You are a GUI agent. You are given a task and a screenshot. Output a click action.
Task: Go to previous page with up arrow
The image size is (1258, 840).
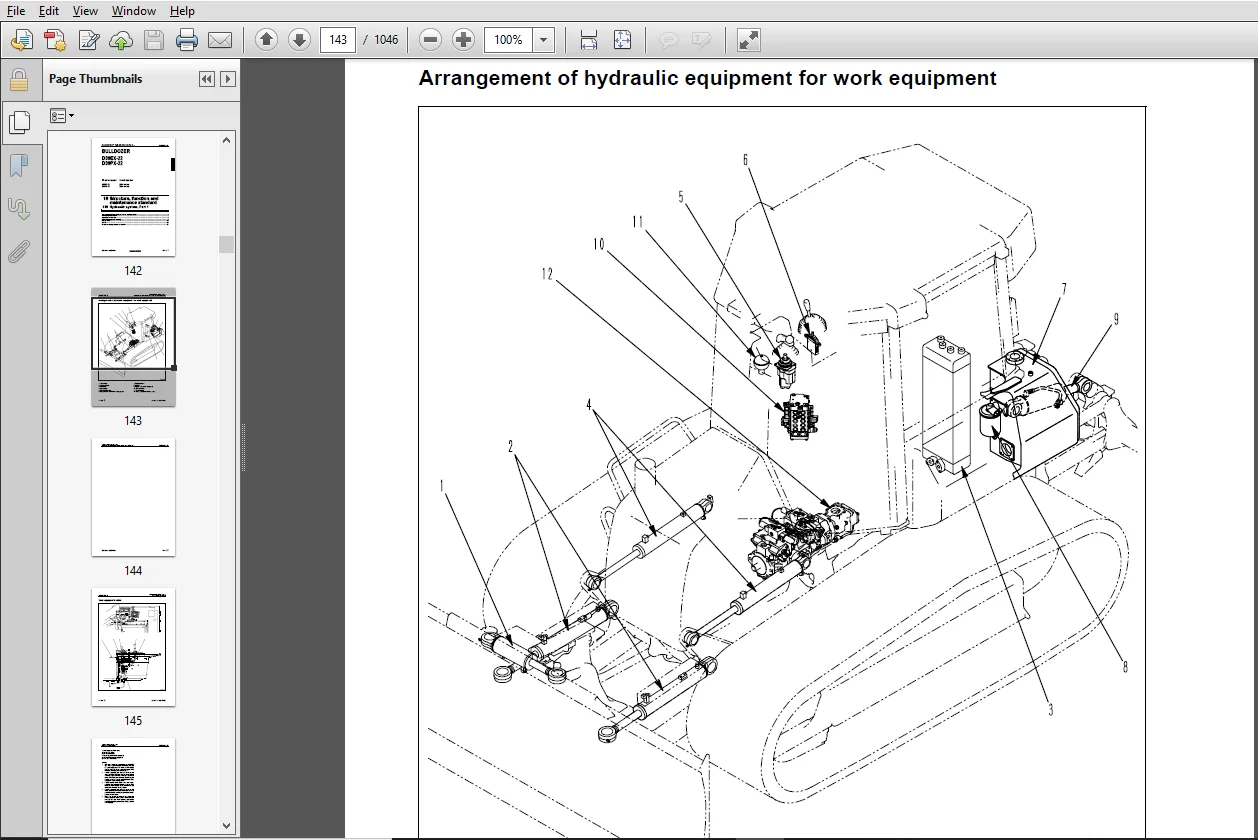click(x=266, y=40)
